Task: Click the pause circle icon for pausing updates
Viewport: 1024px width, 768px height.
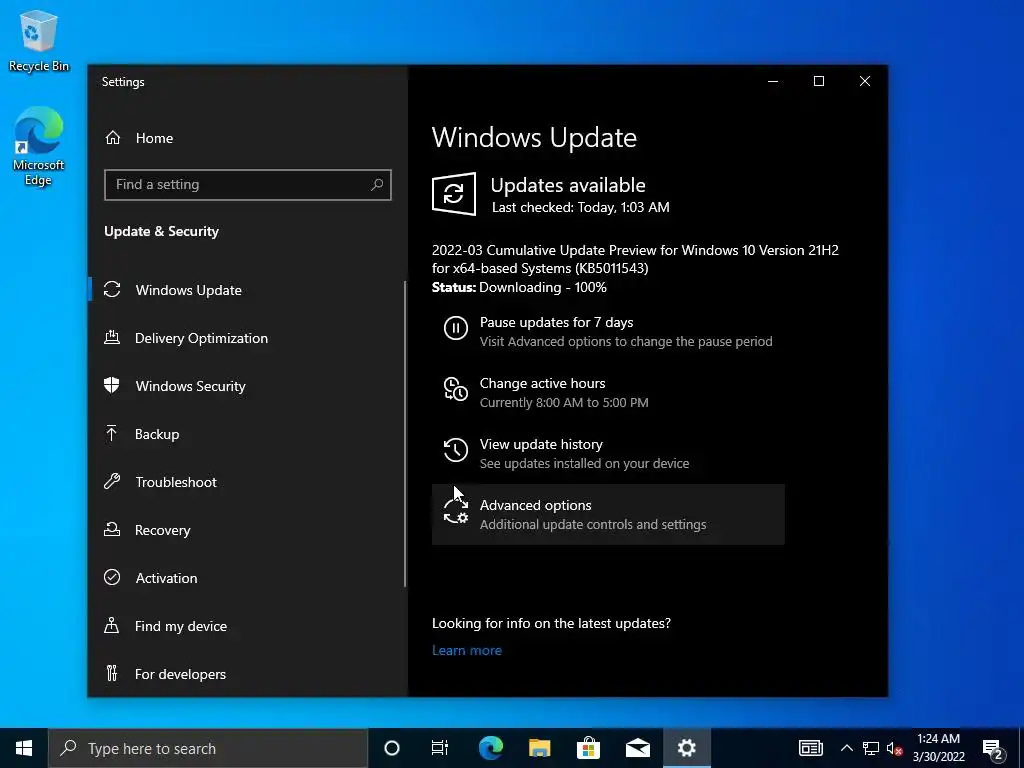Action: [x=456, y=328]
